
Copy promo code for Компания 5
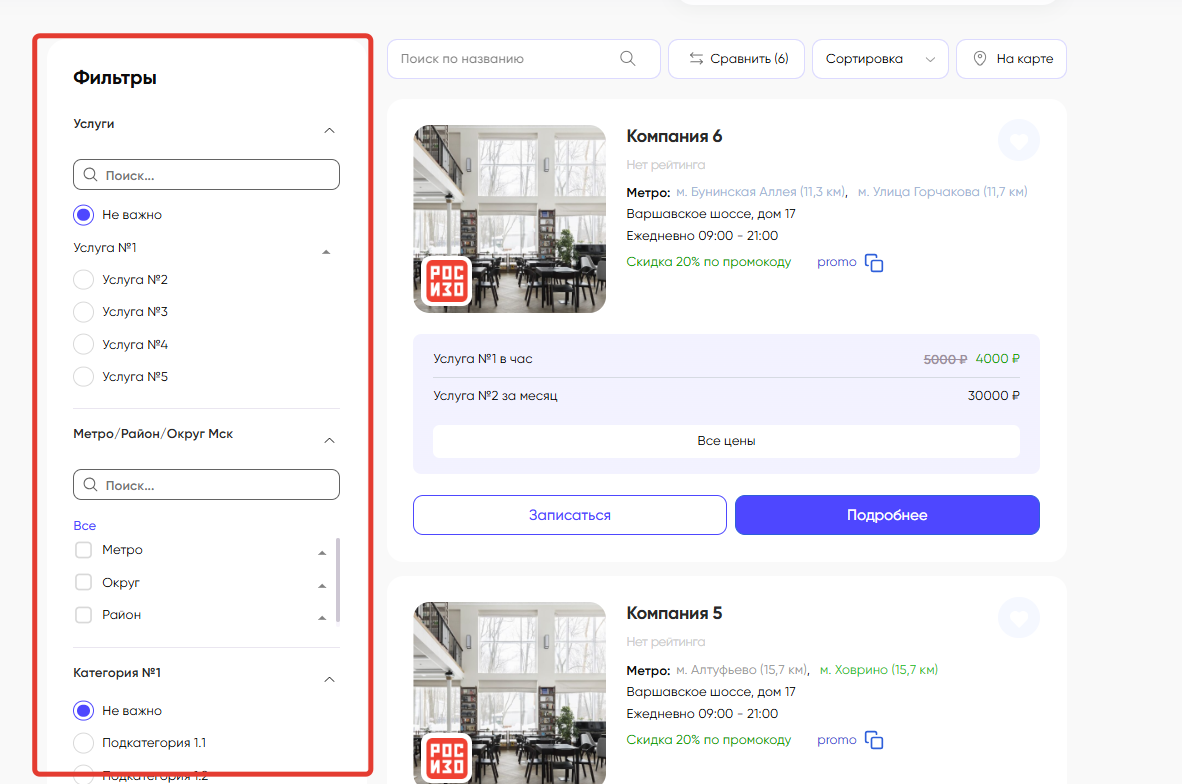874,741
